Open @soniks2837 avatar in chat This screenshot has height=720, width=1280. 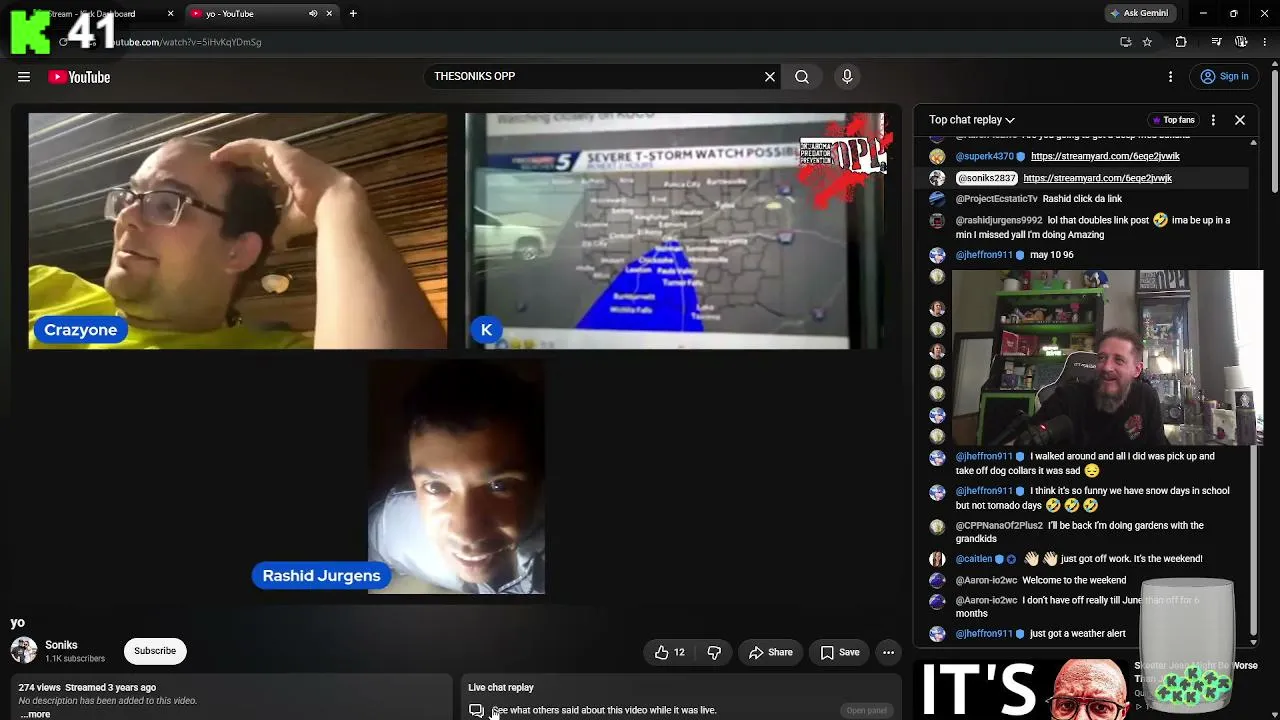[937, 178]
